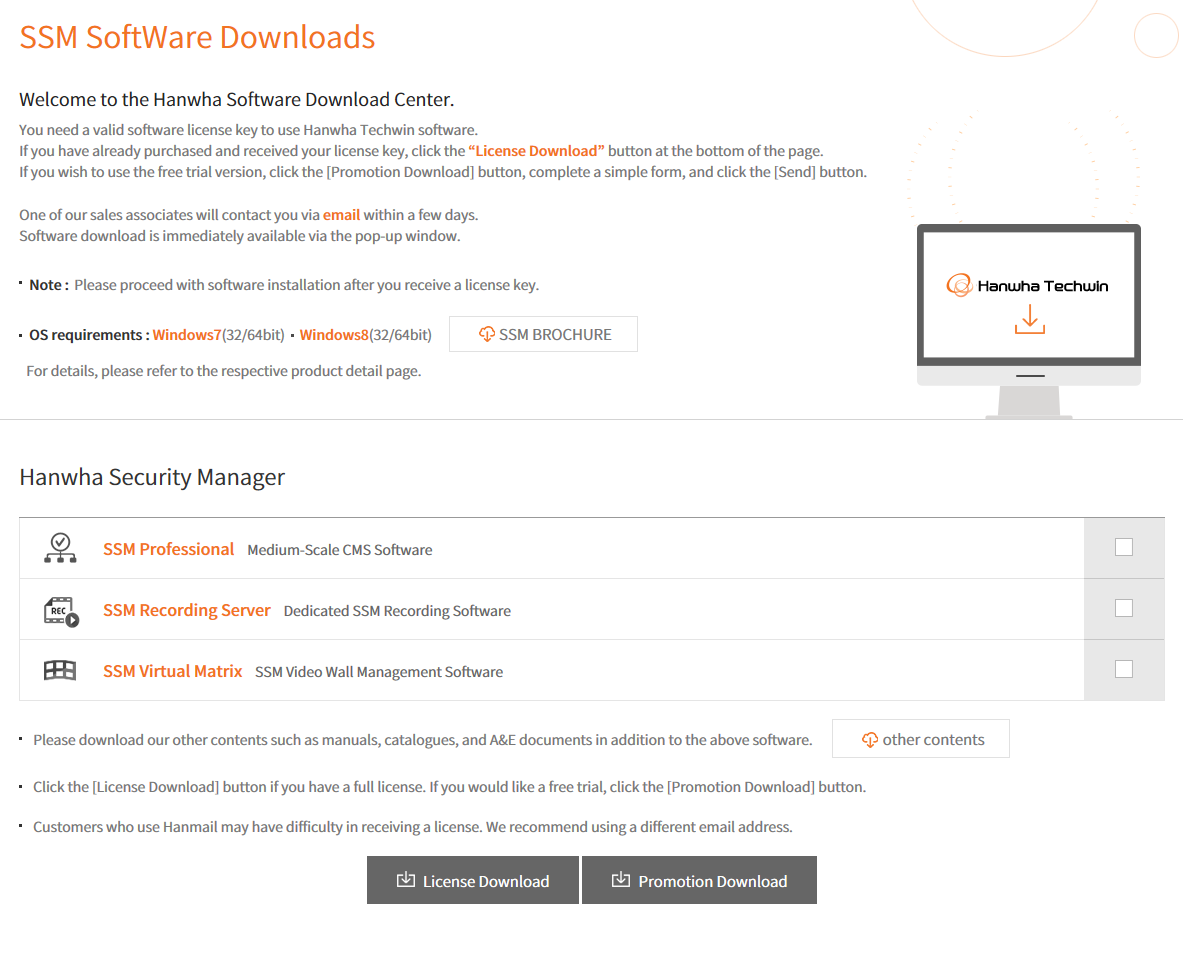The image size is (1183, 961).
Task: Click the orange "License Download" text in intro
Action: [536, 151]
